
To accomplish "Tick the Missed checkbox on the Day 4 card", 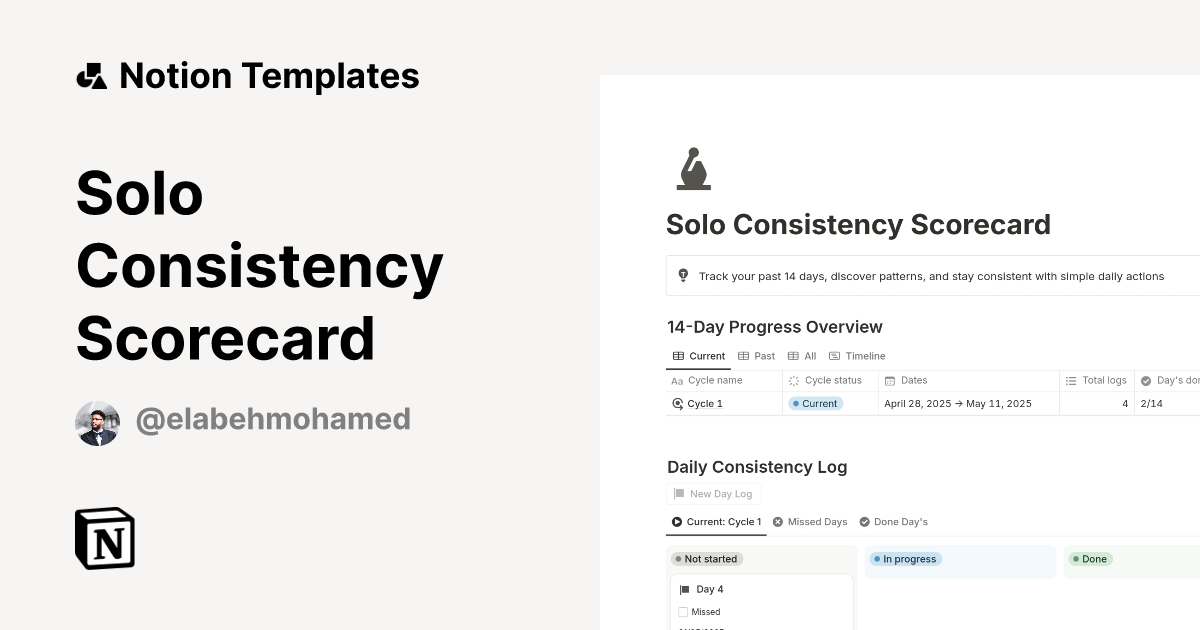I will pyautogui.click(x=684, y=612).
